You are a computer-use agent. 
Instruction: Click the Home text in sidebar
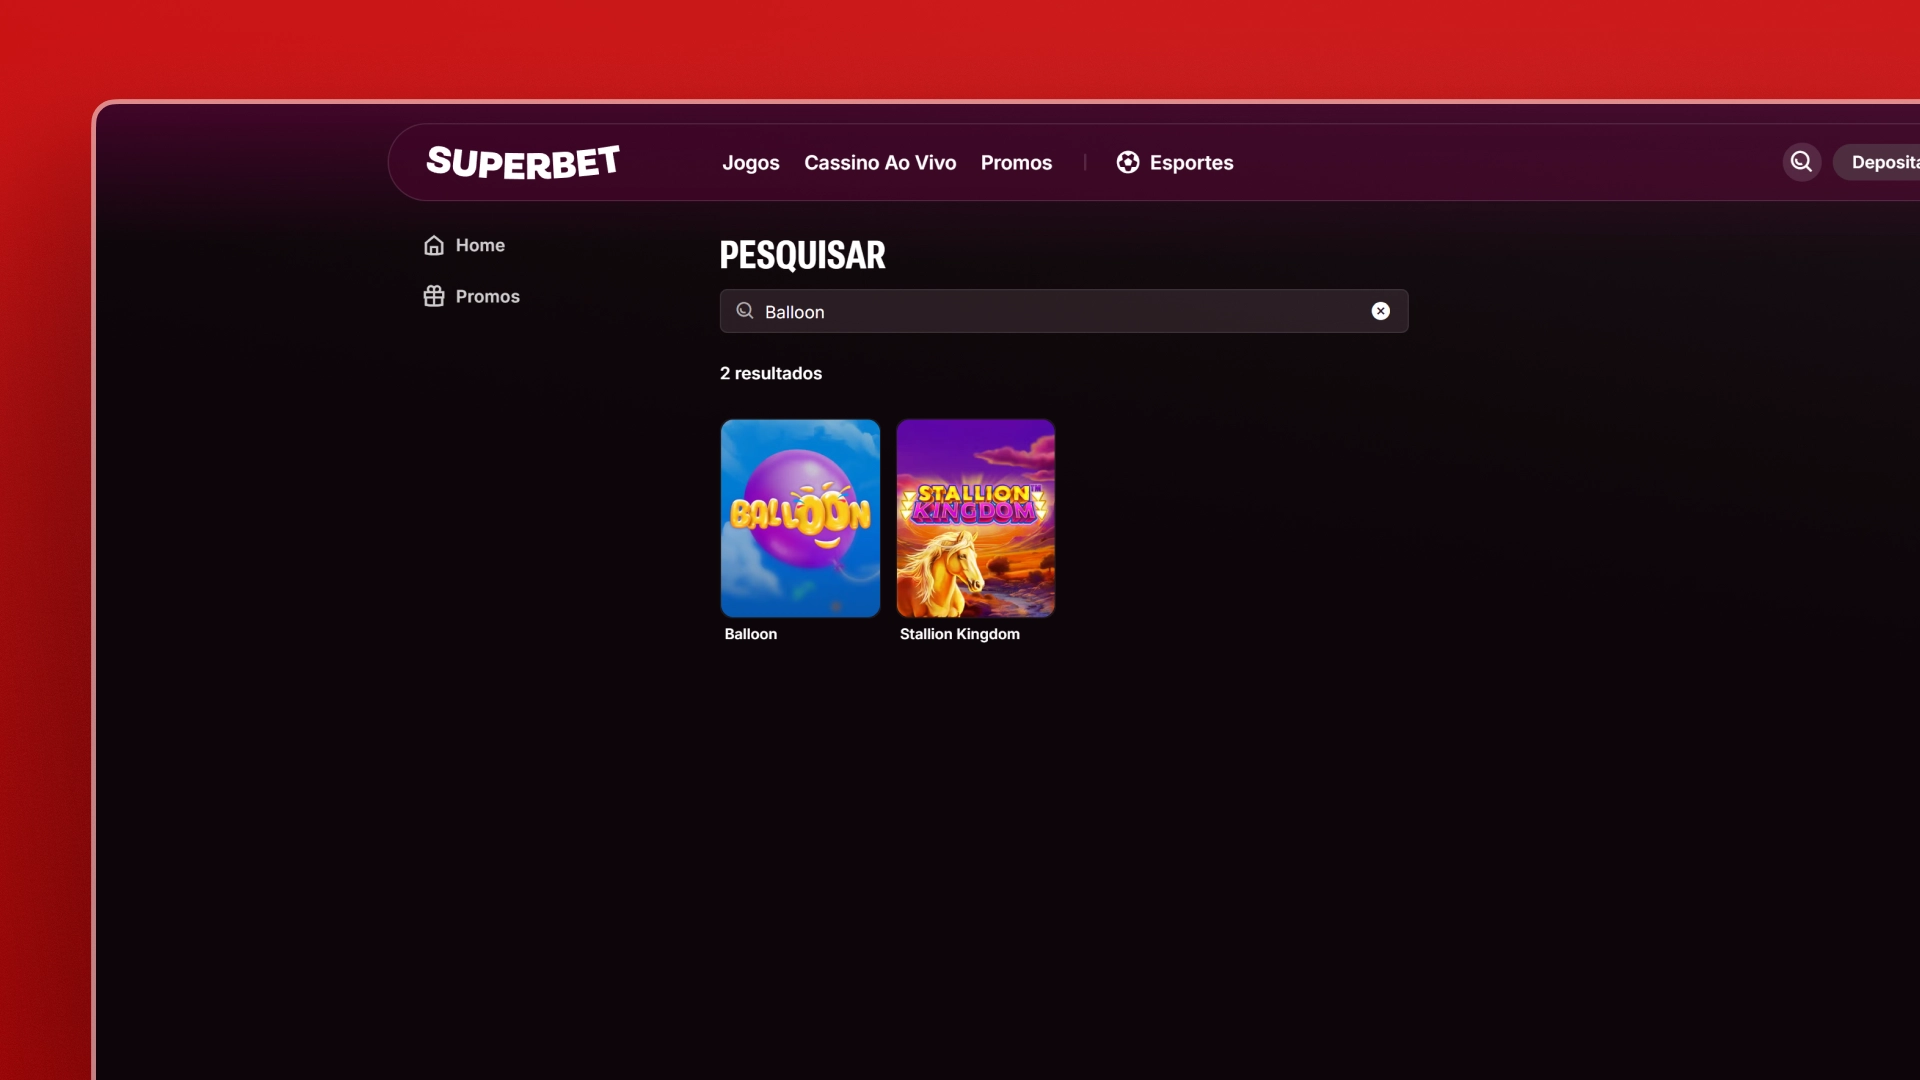pos(480,245)
